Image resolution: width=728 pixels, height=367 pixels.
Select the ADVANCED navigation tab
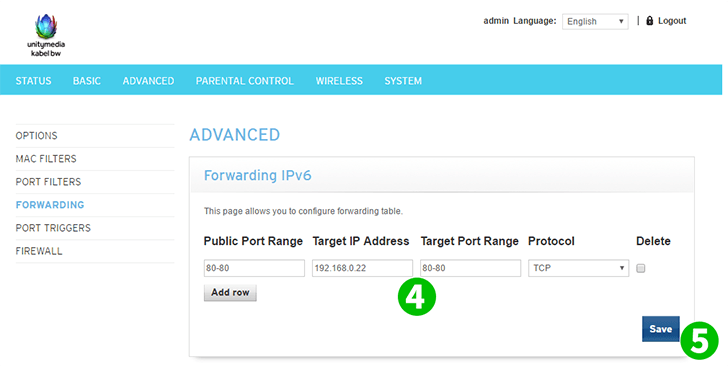[149, 81]
